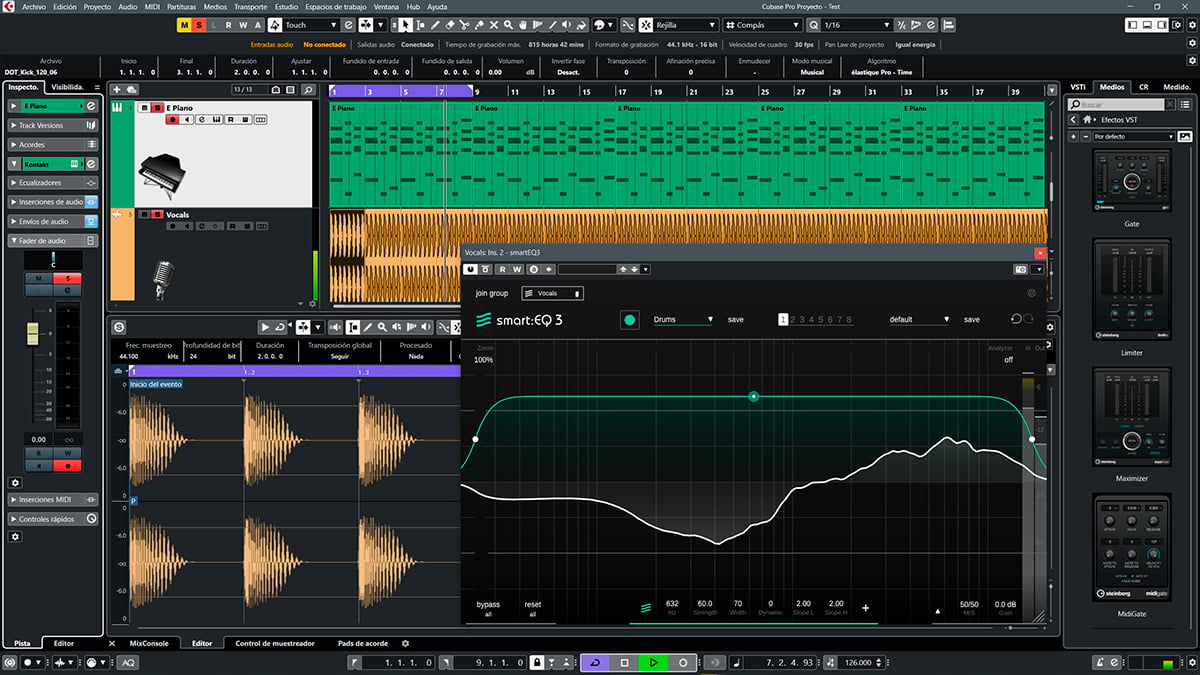Switch to the Pads de acorde tab
Image resolution: width=1200 pixels, height=675 pixels.
[362, 643]
